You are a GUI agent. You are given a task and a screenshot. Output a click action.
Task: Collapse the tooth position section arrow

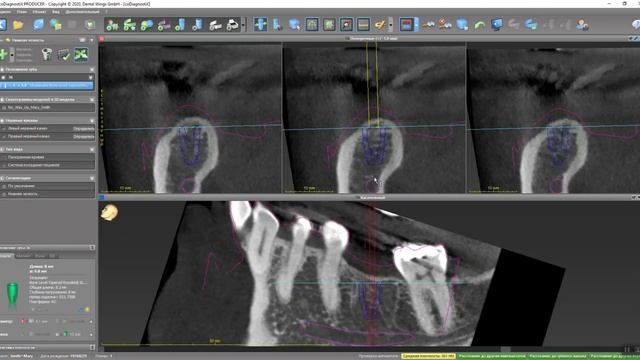(92, 70)
